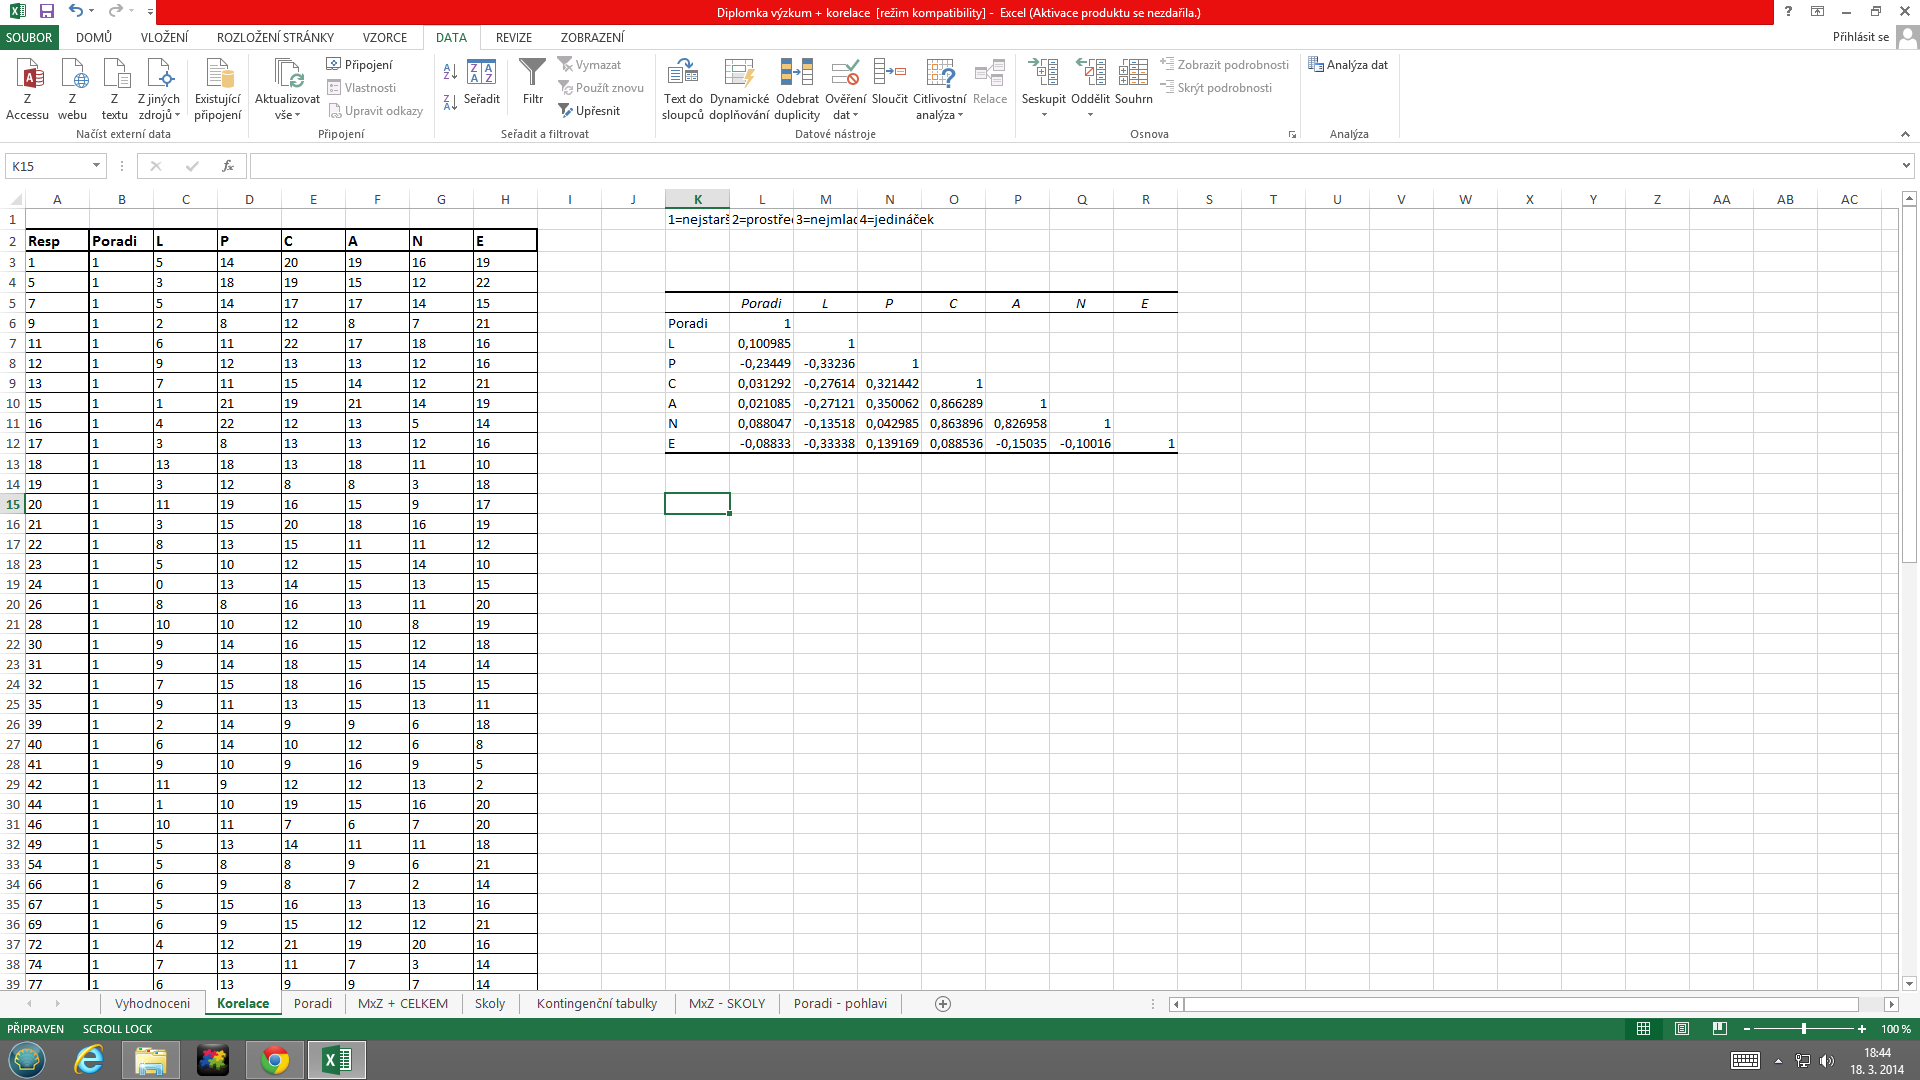Click Zobrazit podrobnosti
The height and width of the screenshot is (1080, 1920).
coord(1224,65)
